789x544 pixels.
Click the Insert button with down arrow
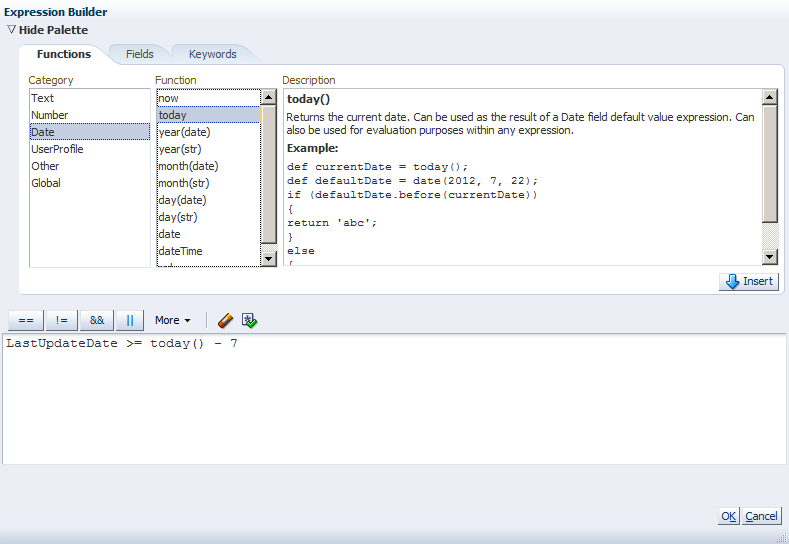click(x=749, y=281)
